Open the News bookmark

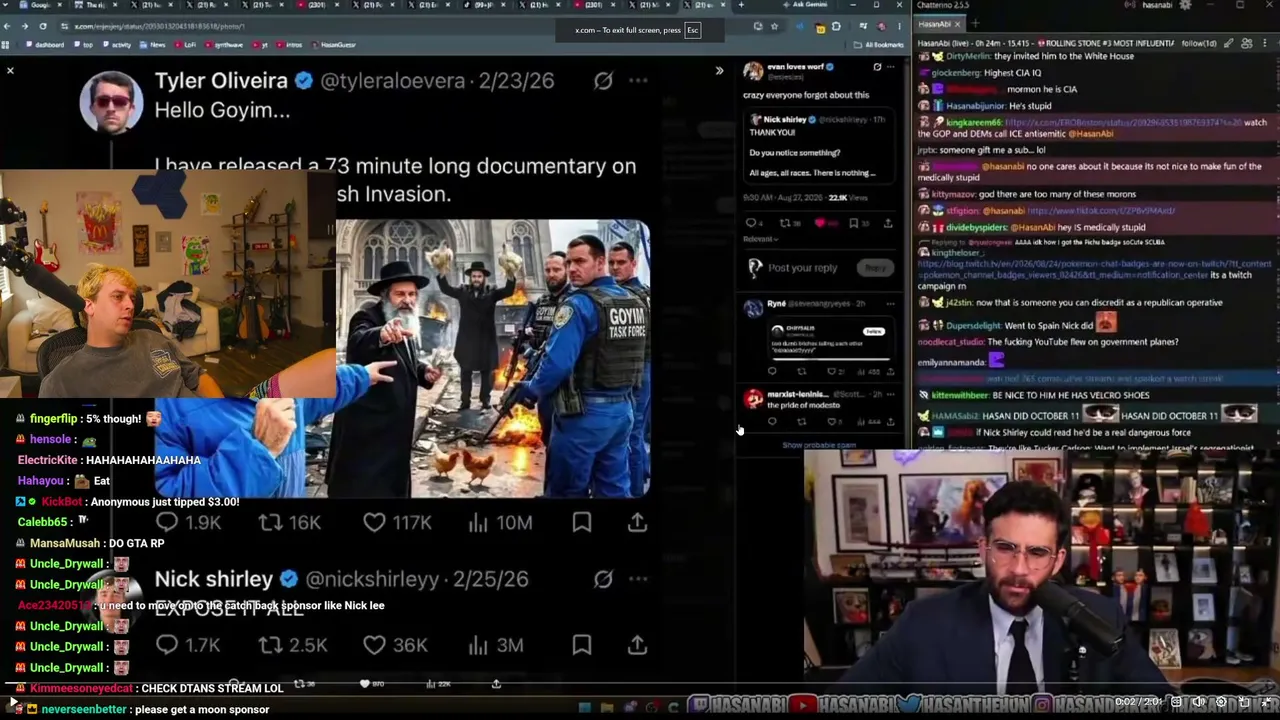point(154,45)
